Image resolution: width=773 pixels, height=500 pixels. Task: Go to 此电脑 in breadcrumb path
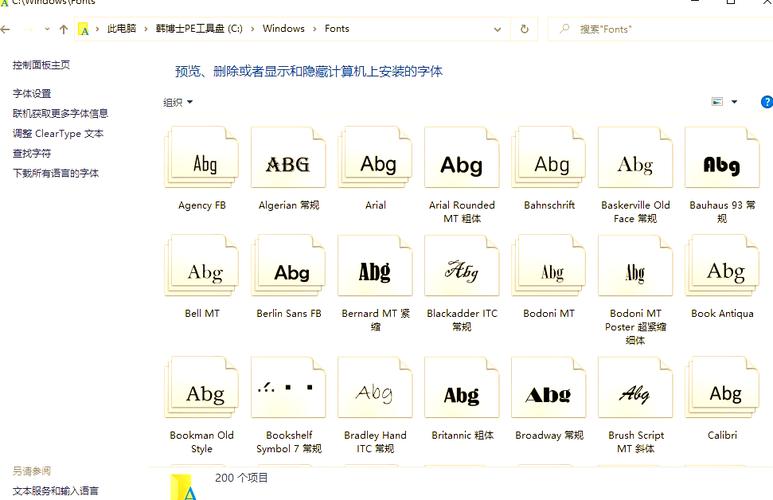click(x=121, y=29)
